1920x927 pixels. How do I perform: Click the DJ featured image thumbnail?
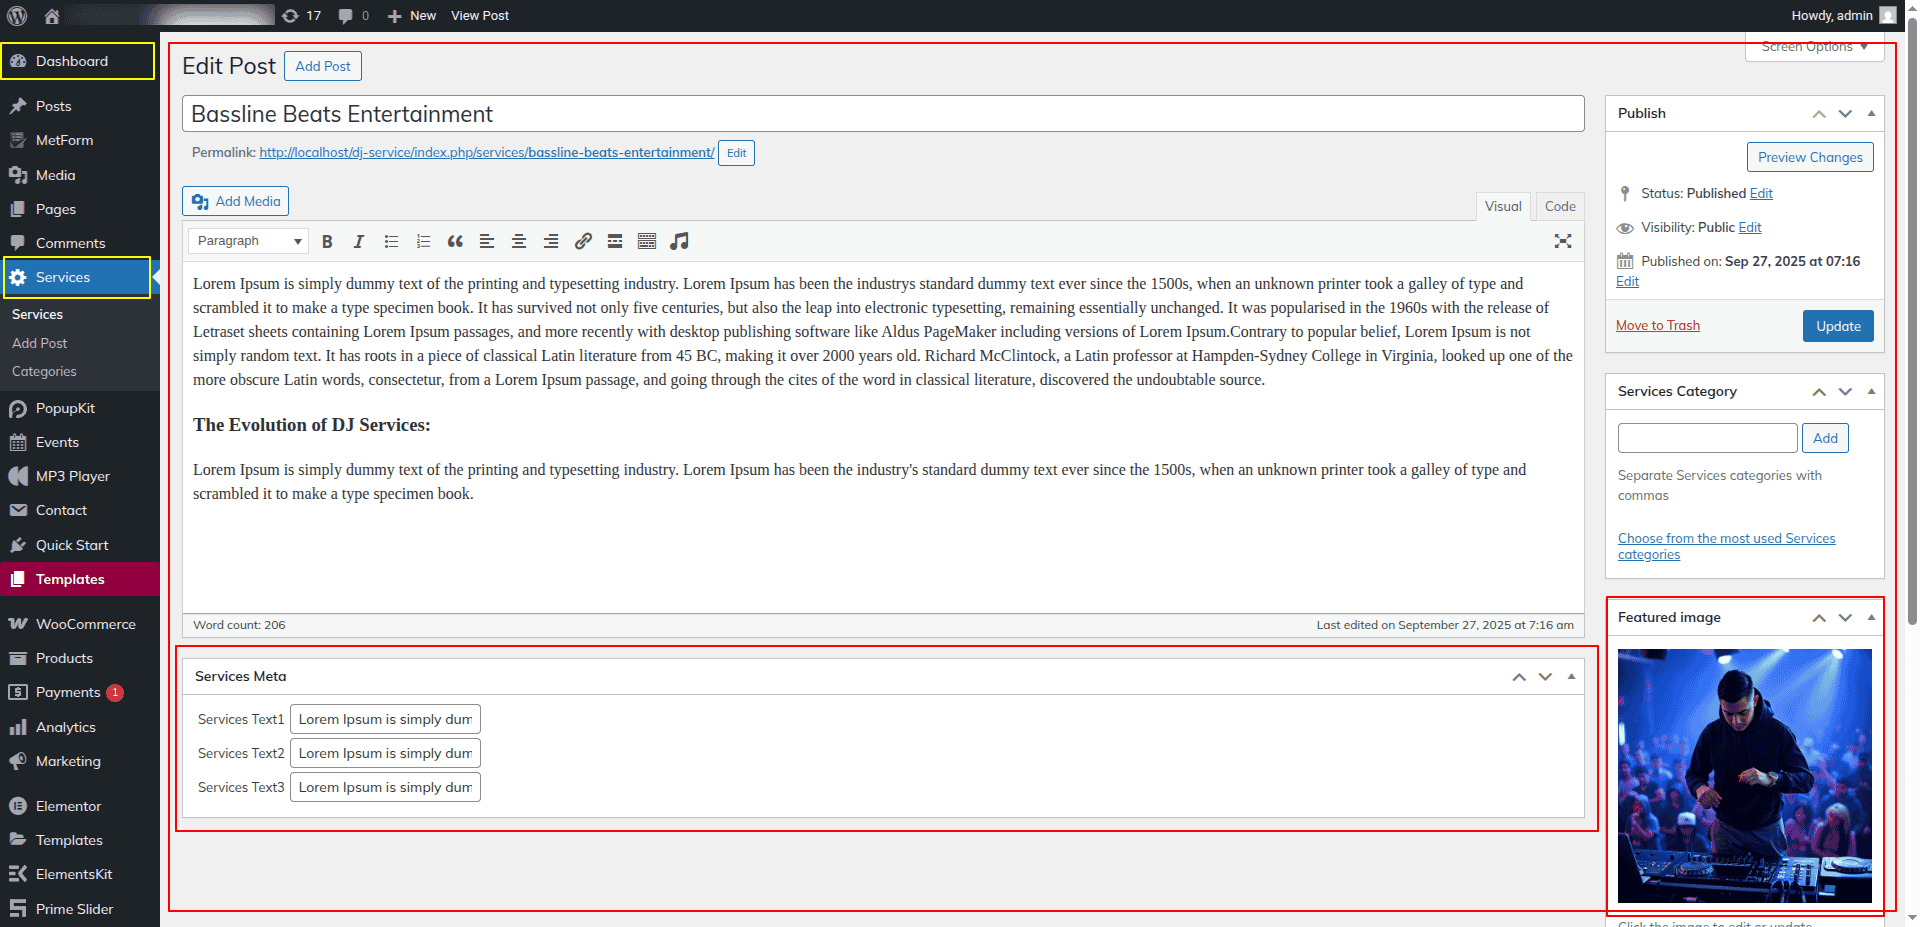tap(1744, 775)
